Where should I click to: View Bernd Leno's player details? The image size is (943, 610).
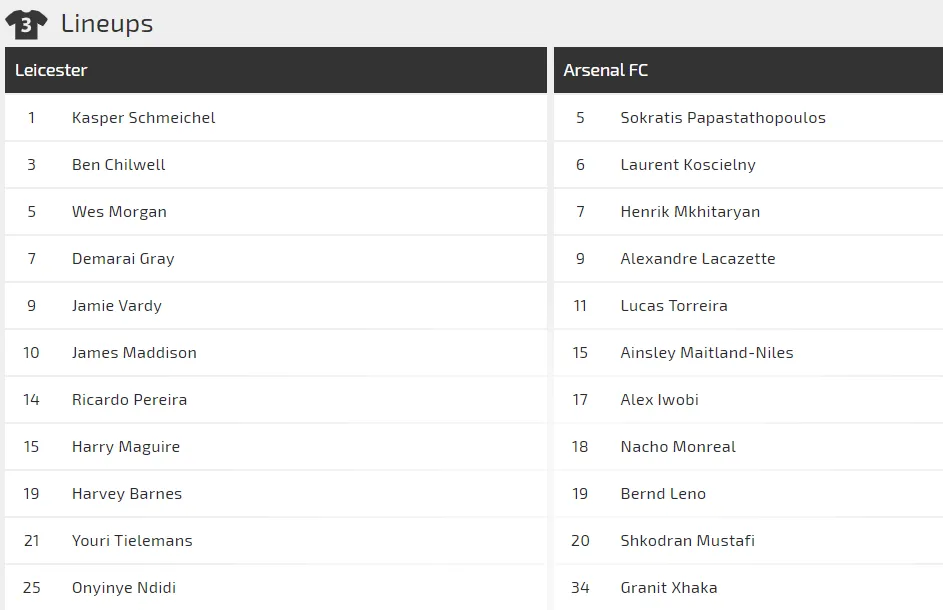point(663,494)
